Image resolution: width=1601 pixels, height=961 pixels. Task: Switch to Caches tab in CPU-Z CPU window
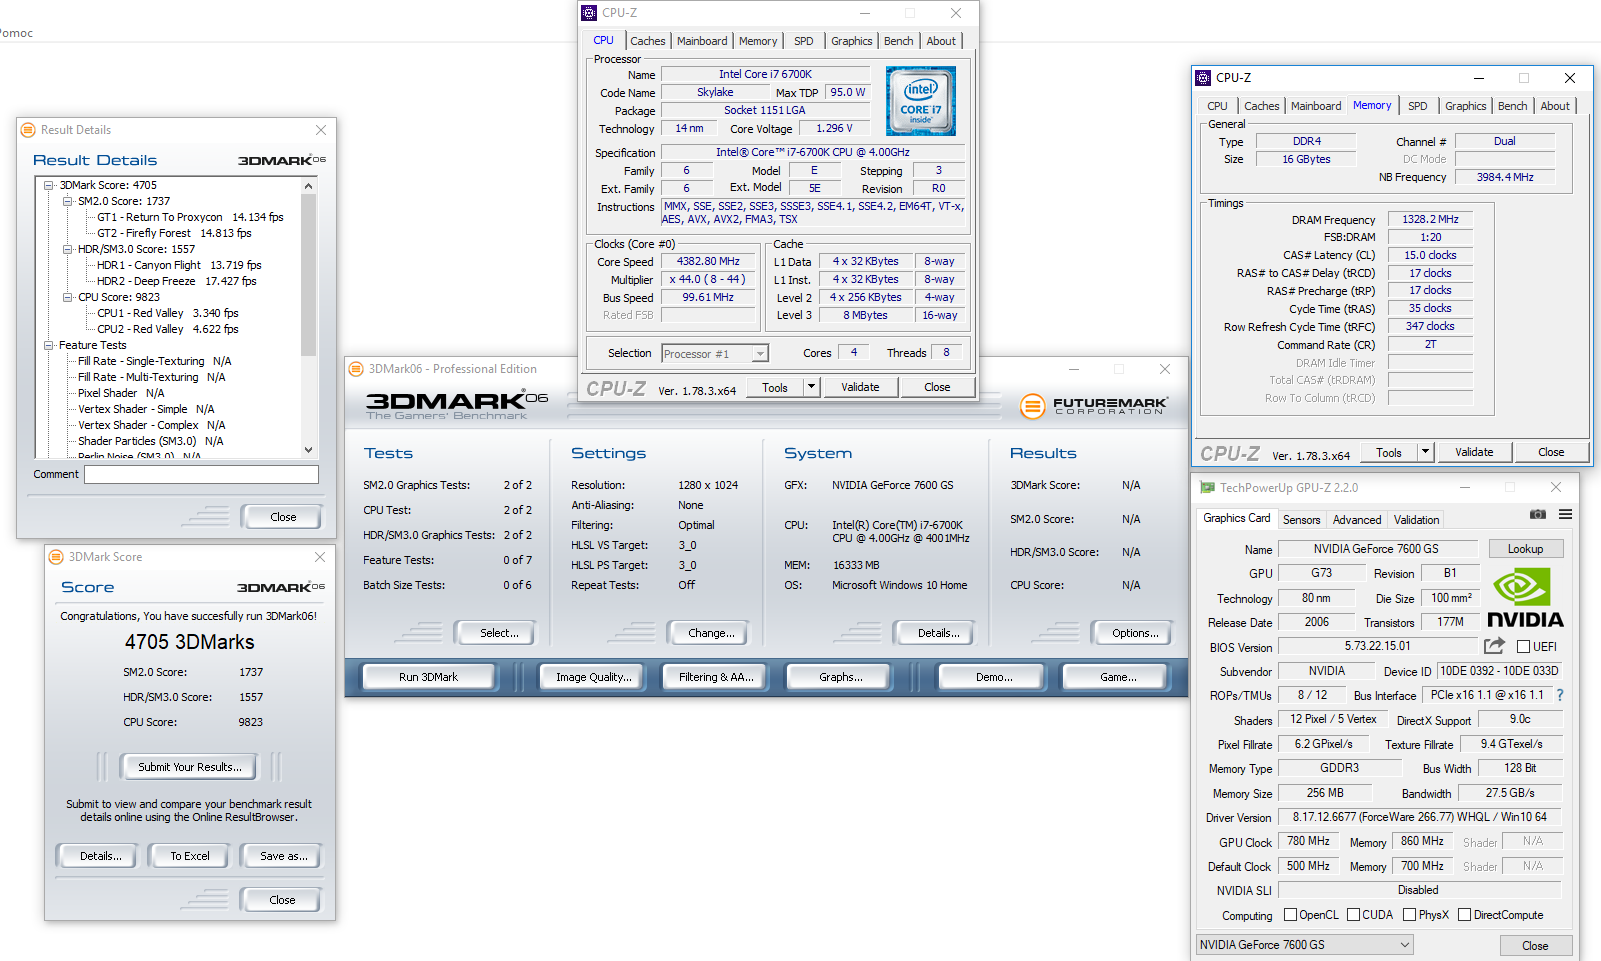point(648,41)
